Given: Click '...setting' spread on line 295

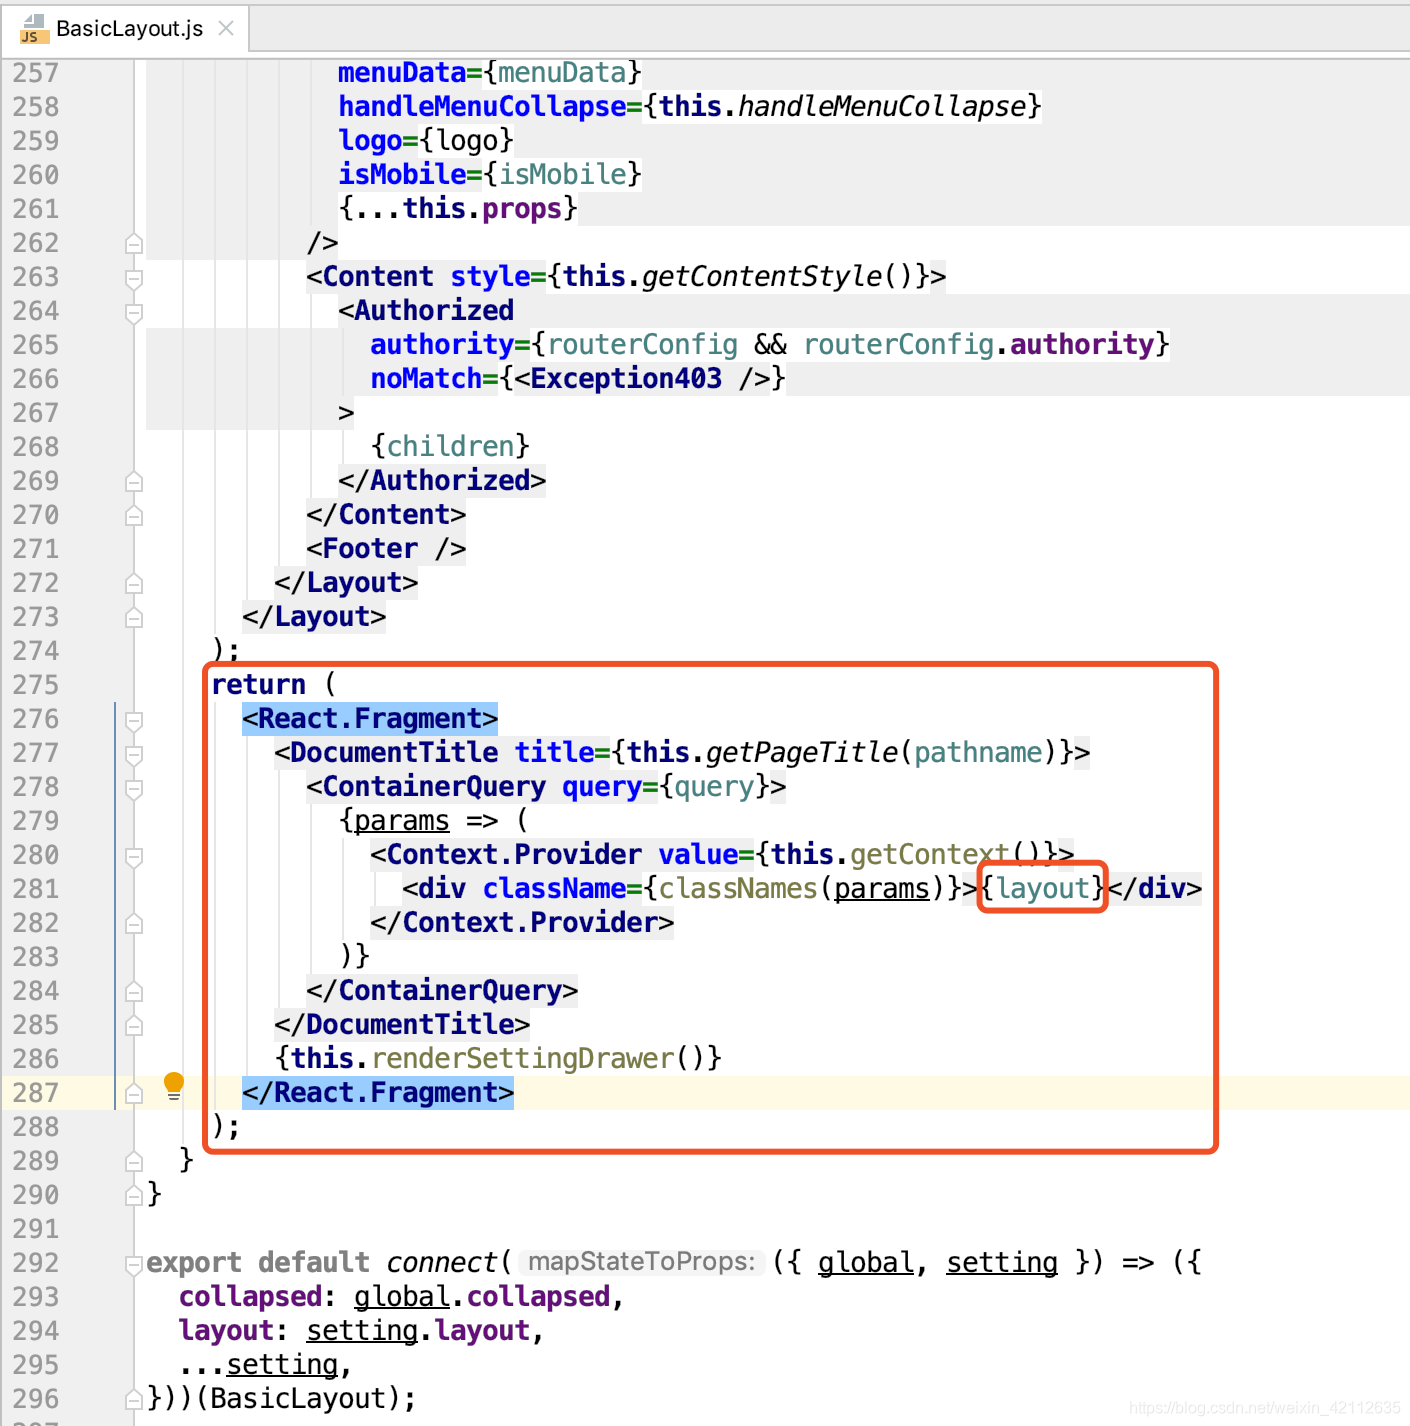Looking at the screenshot, I should 258,1365.
